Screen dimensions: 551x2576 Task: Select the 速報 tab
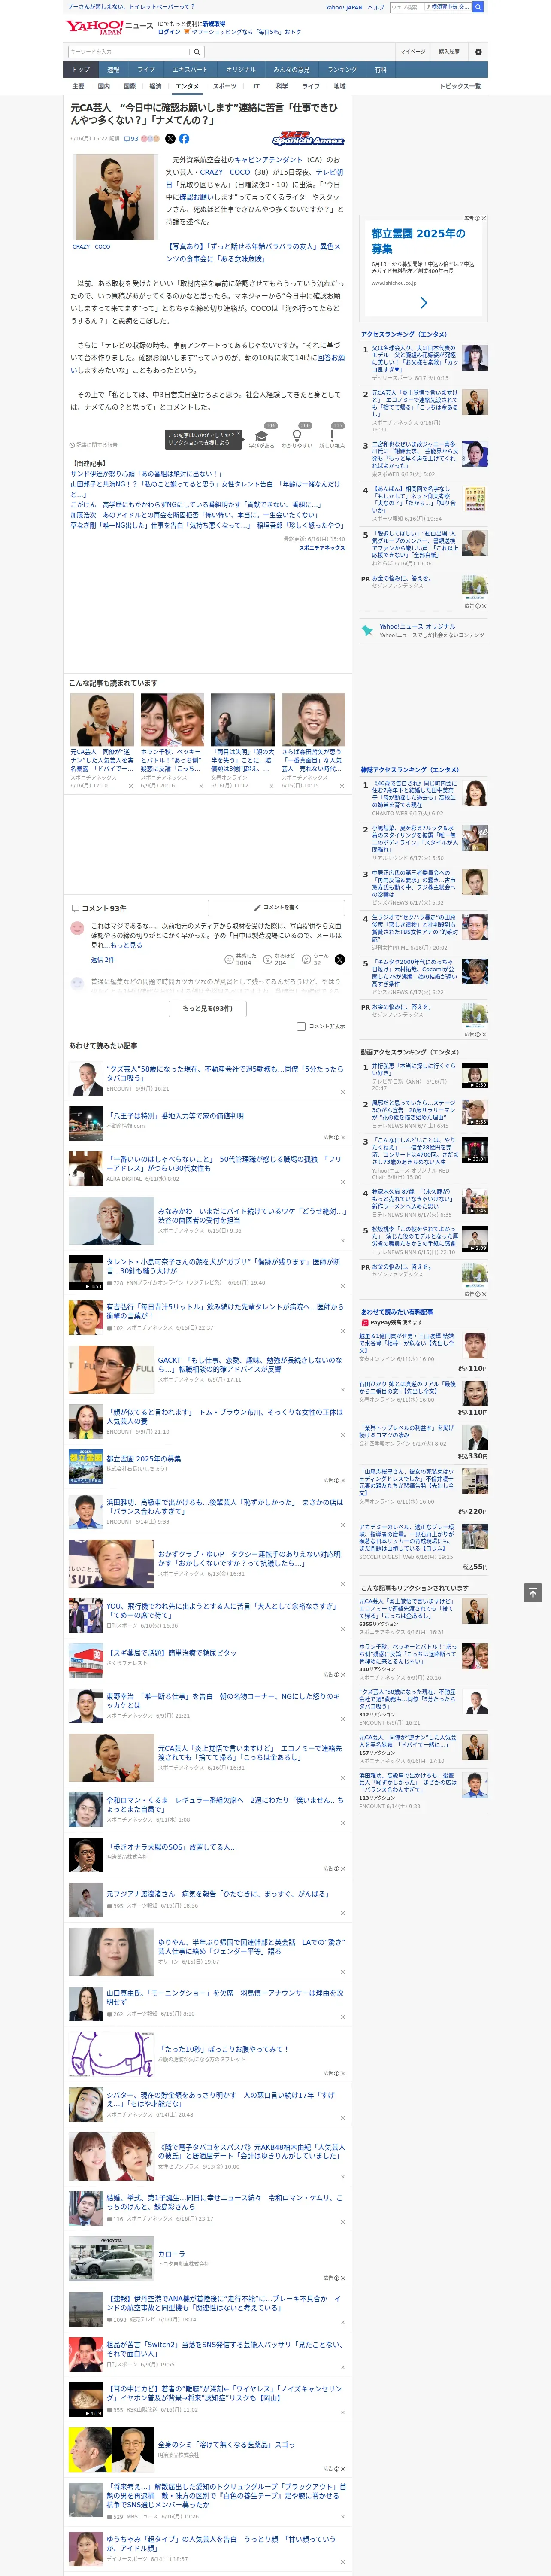(x=113, y=70)
